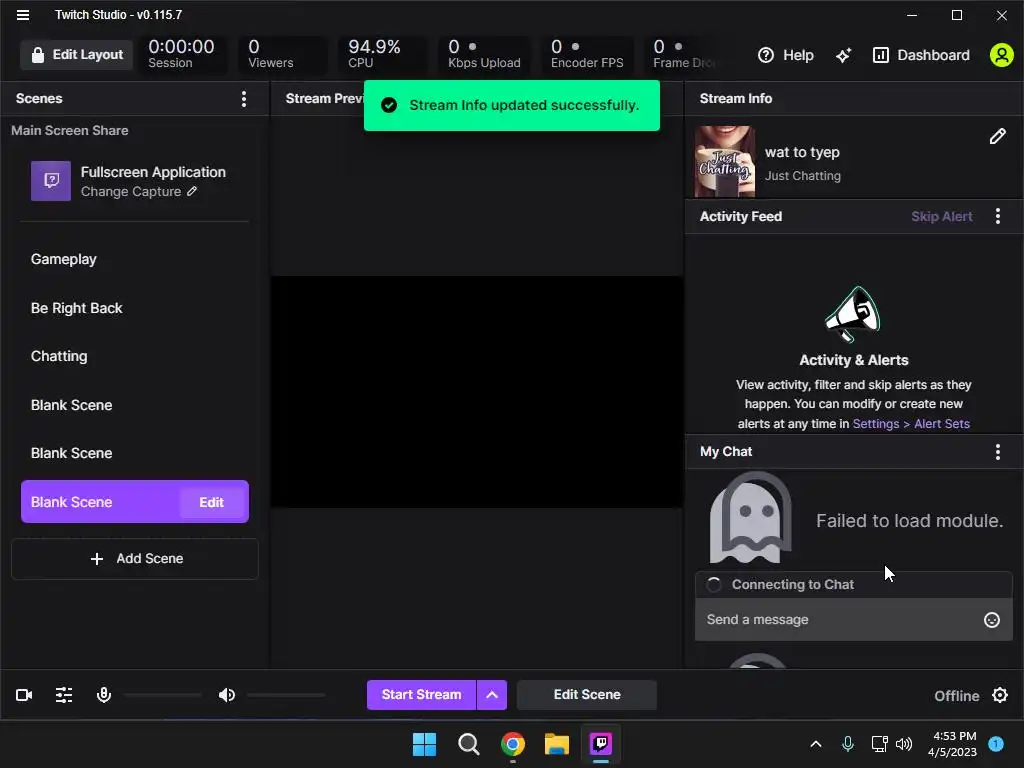Open the chat emoji picker

coord(992,620)
